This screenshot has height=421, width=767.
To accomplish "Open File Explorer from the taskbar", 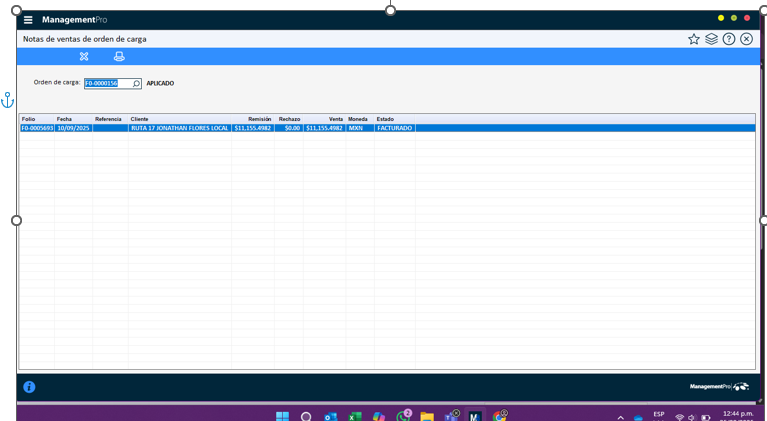I will (427, 416).
